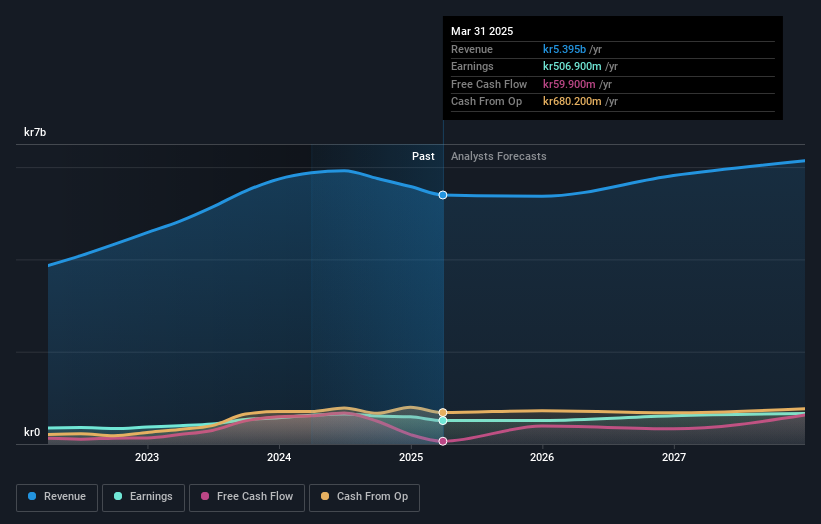Click the Past label
This screenshot has width=821, height=524.
click(x=423, y=156)
